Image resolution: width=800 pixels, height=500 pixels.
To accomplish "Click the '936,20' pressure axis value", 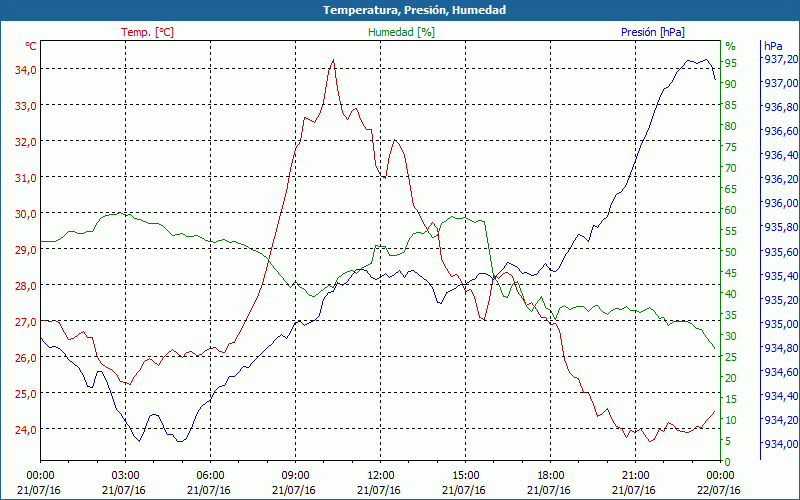I will coord(781,180).
